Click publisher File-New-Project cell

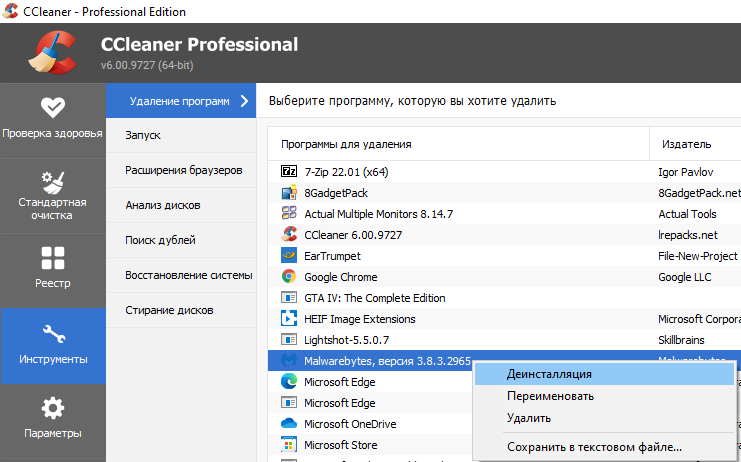pos(698,256)
